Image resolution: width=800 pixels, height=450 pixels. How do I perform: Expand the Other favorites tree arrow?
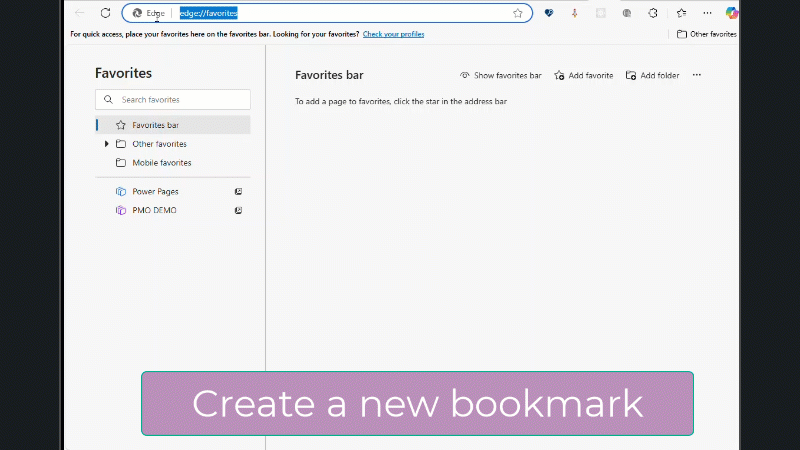107,144
